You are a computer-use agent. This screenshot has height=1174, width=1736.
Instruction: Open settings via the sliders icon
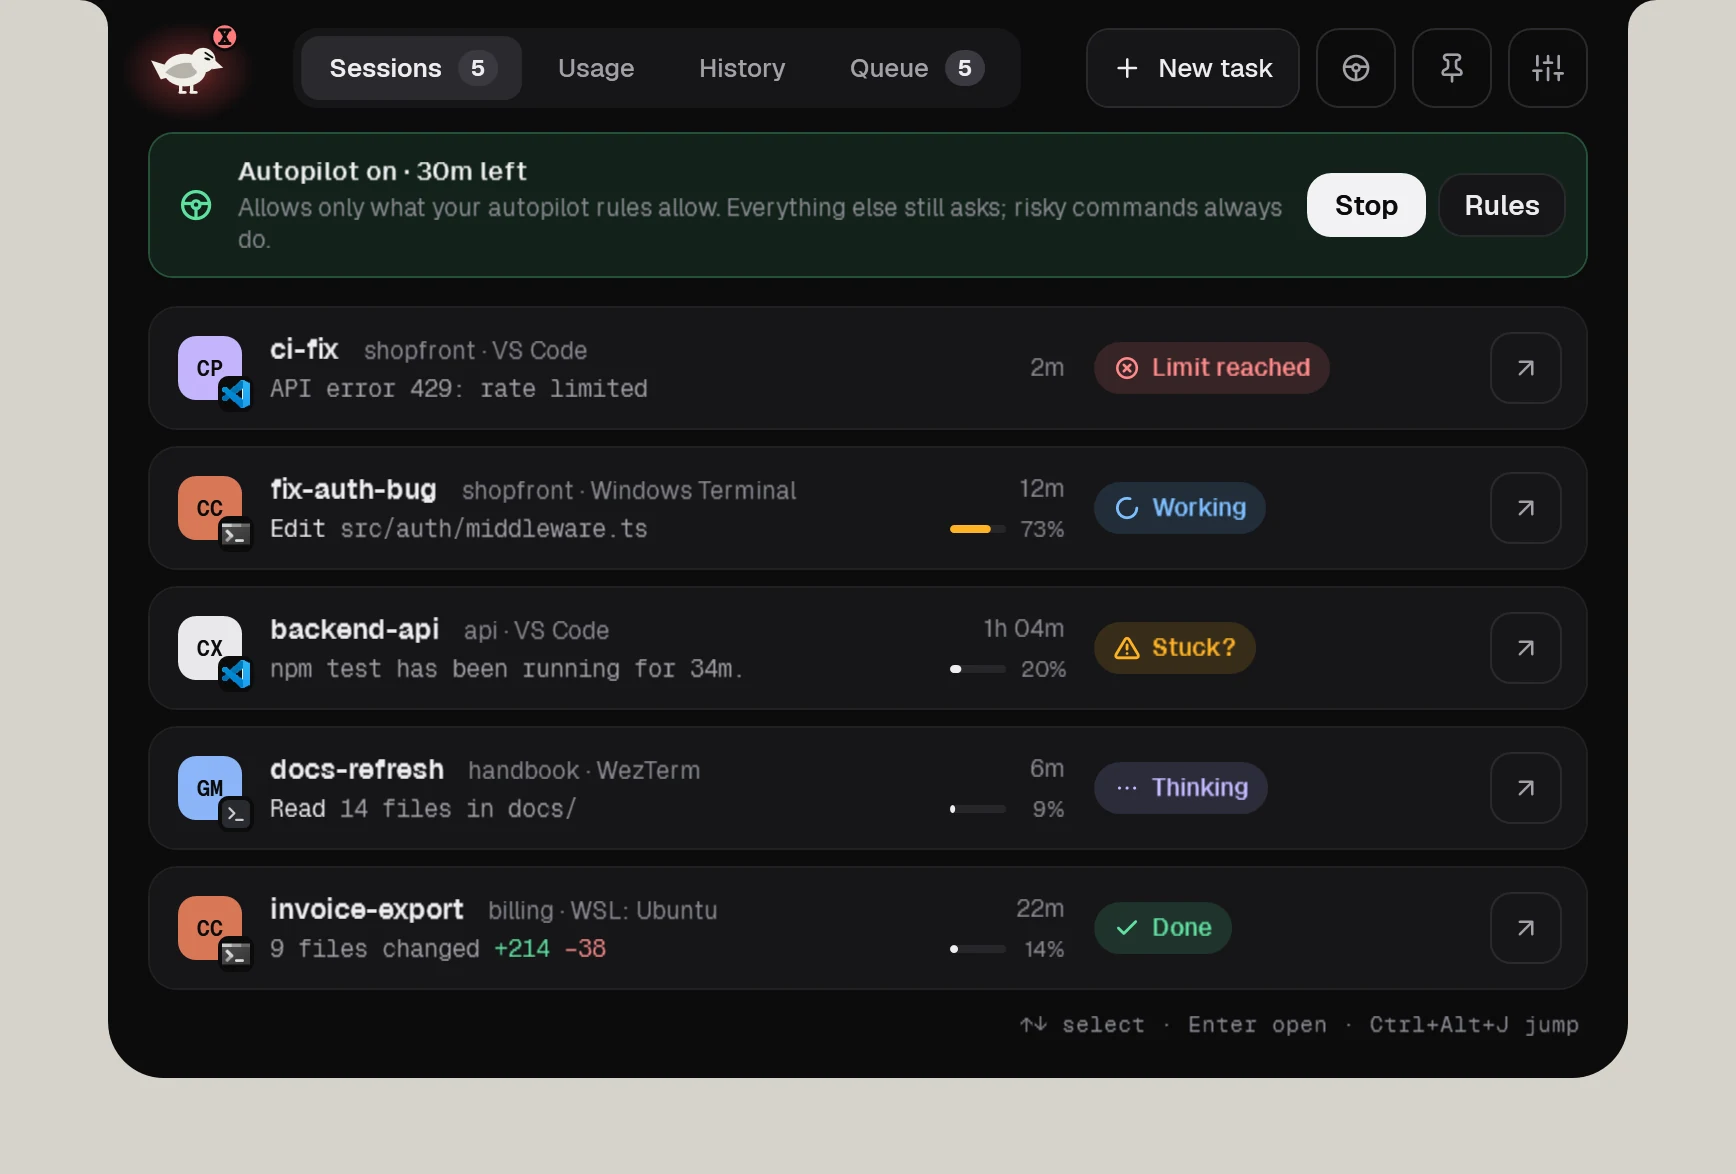tap(1547, 68)
